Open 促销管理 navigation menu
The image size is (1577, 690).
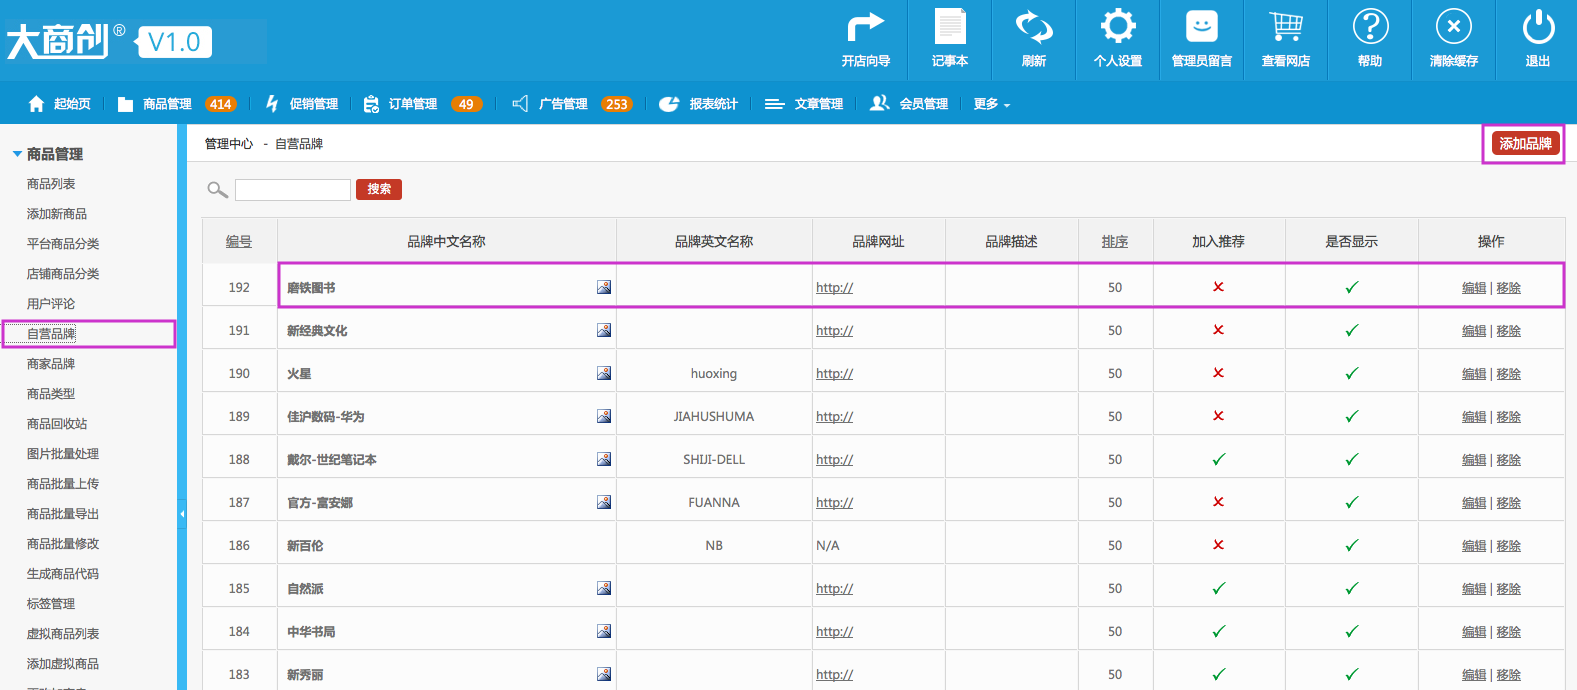pyautogui.click(x=301, y=104)
